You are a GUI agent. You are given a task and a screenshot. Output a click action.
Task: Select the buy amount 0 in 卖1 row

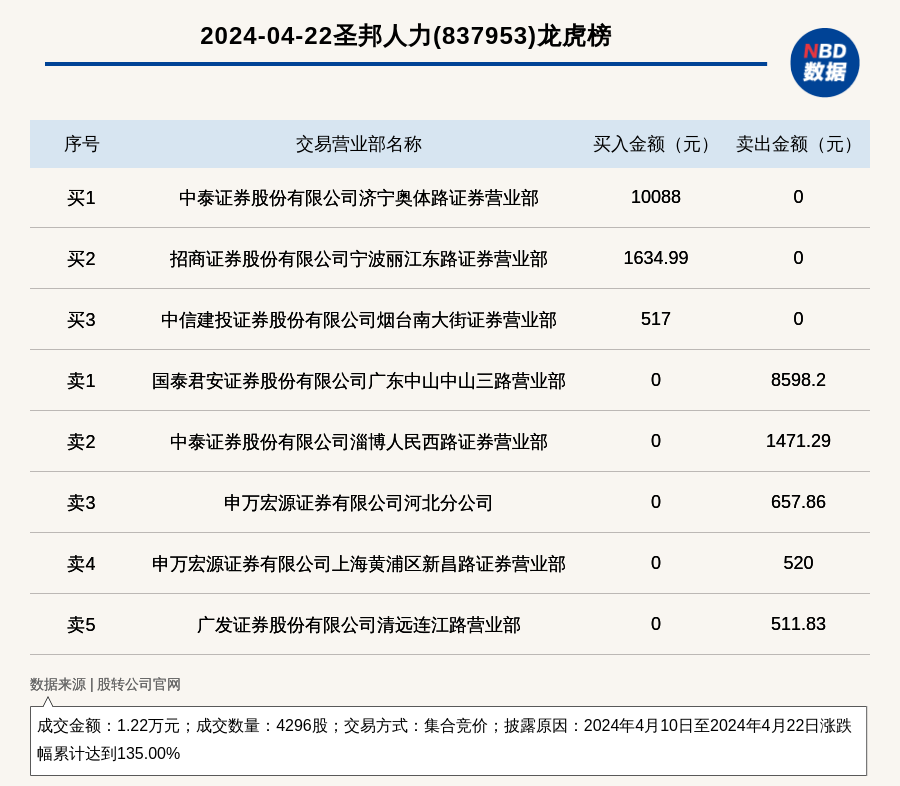coord(655,380)
